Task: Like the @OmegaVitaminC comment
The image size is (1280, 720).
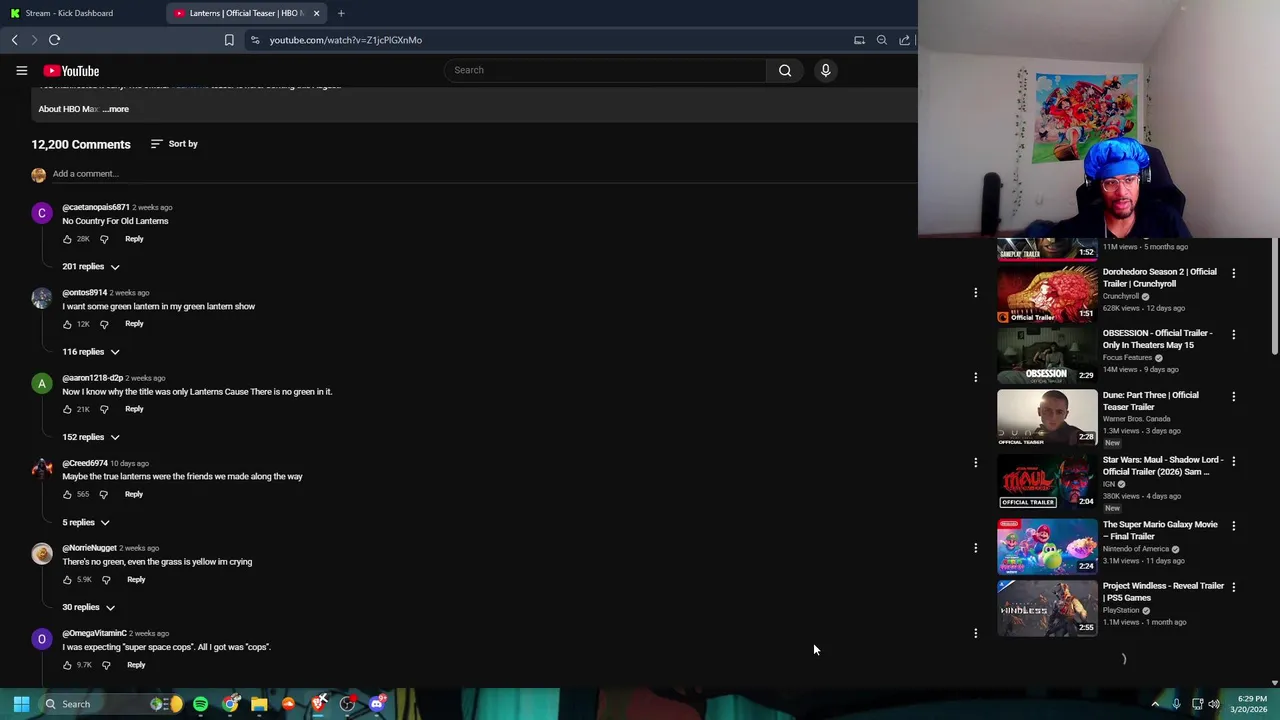Action: pos(67,664)
